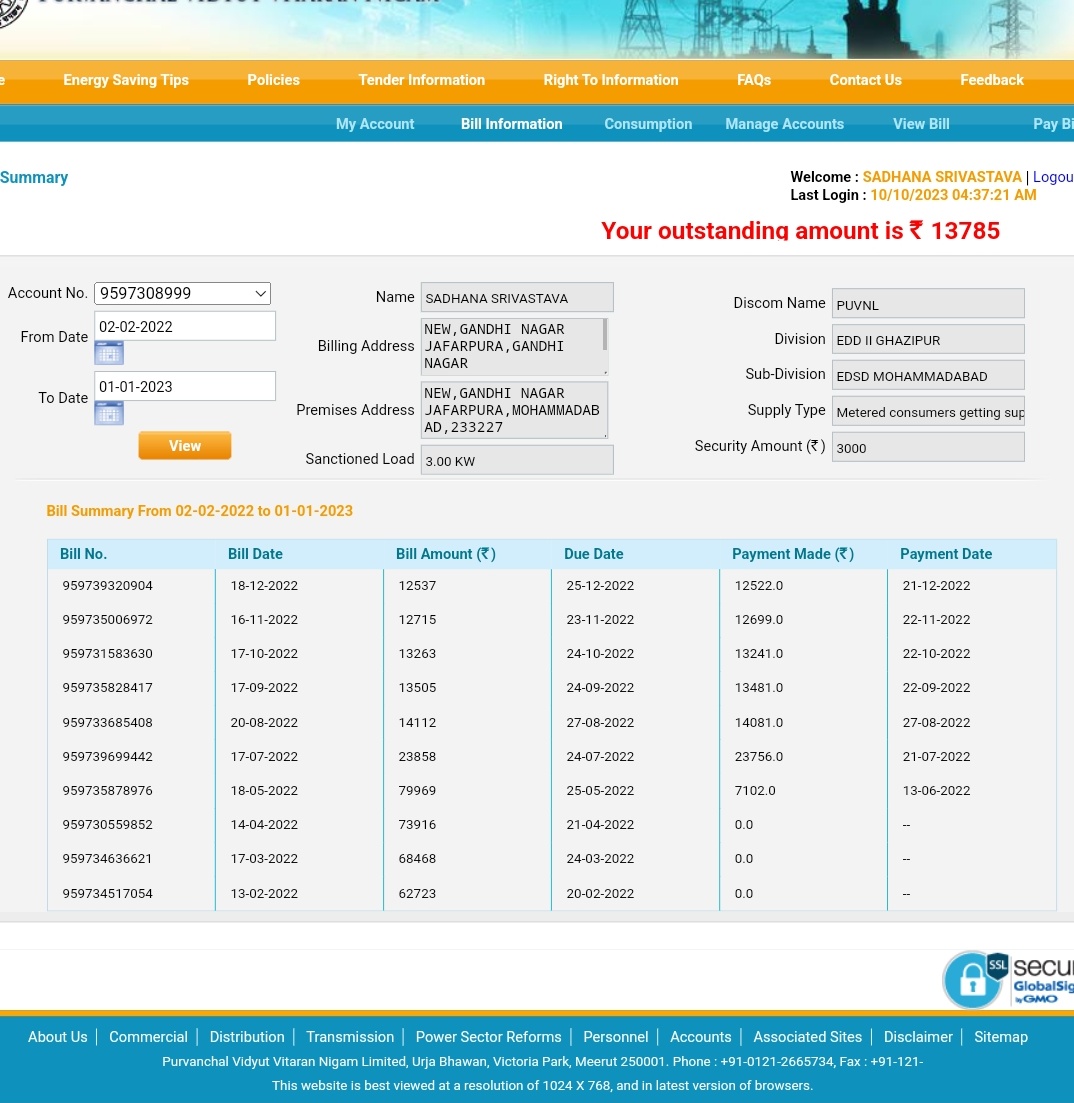
Task: Open the Feedback menu item
Action: (x=992, y=80)
